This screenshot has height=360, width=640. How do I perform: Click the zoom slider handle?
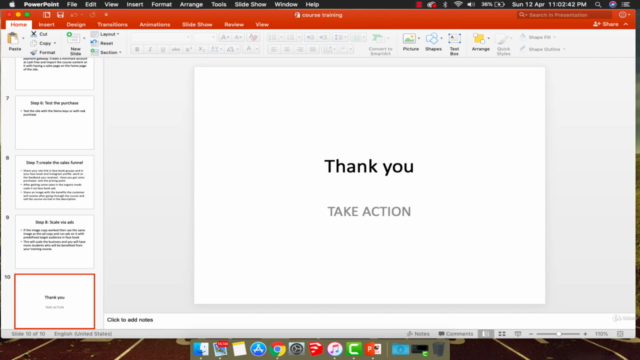pos(559,334)
